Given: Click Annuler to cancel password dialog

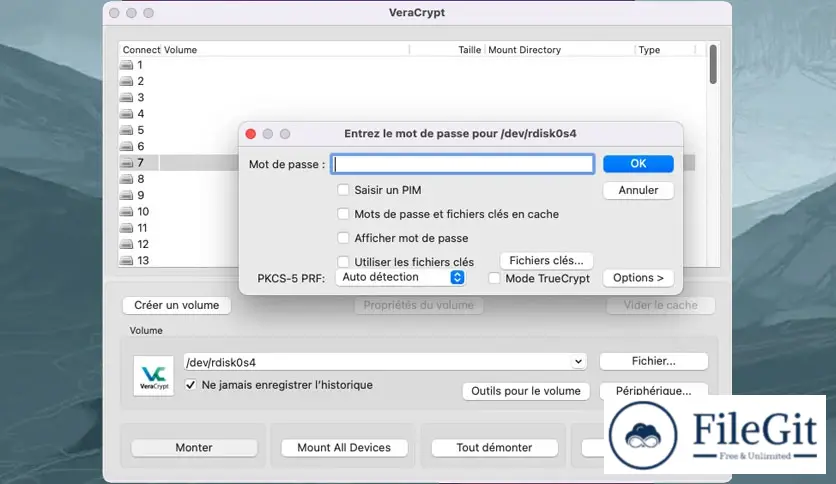Looking at the screenshot, I should click(638, 190).
